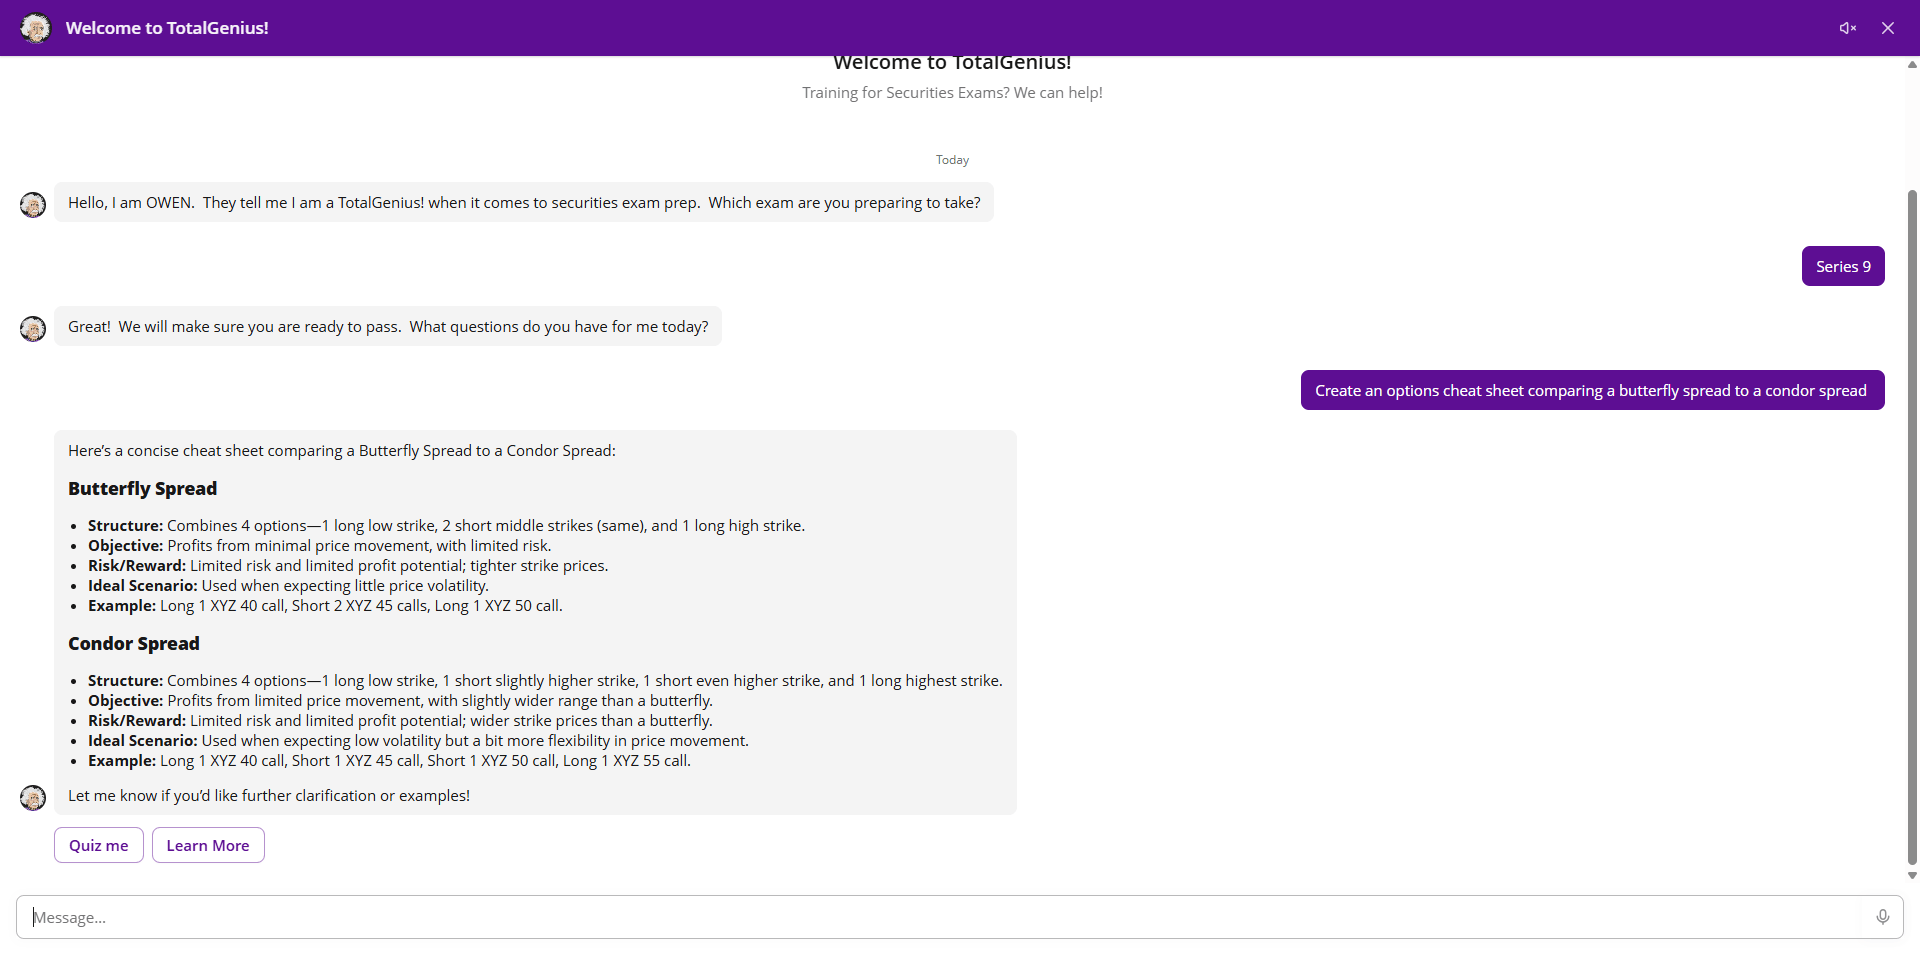Click OWEN's "Hello, I am OWEN" greeting bubble
Screen dimensions: 1920x974
pyautogui.click(x=524, y=202)
